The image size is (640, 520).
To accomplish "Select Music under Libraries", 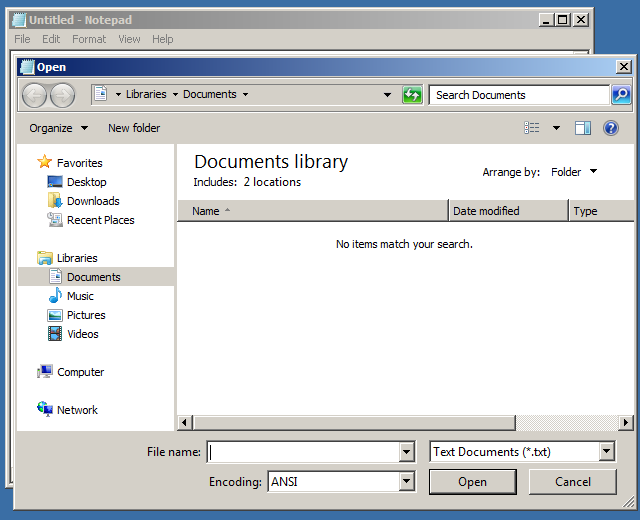I will pyautogui.click(x=80, y=296).
